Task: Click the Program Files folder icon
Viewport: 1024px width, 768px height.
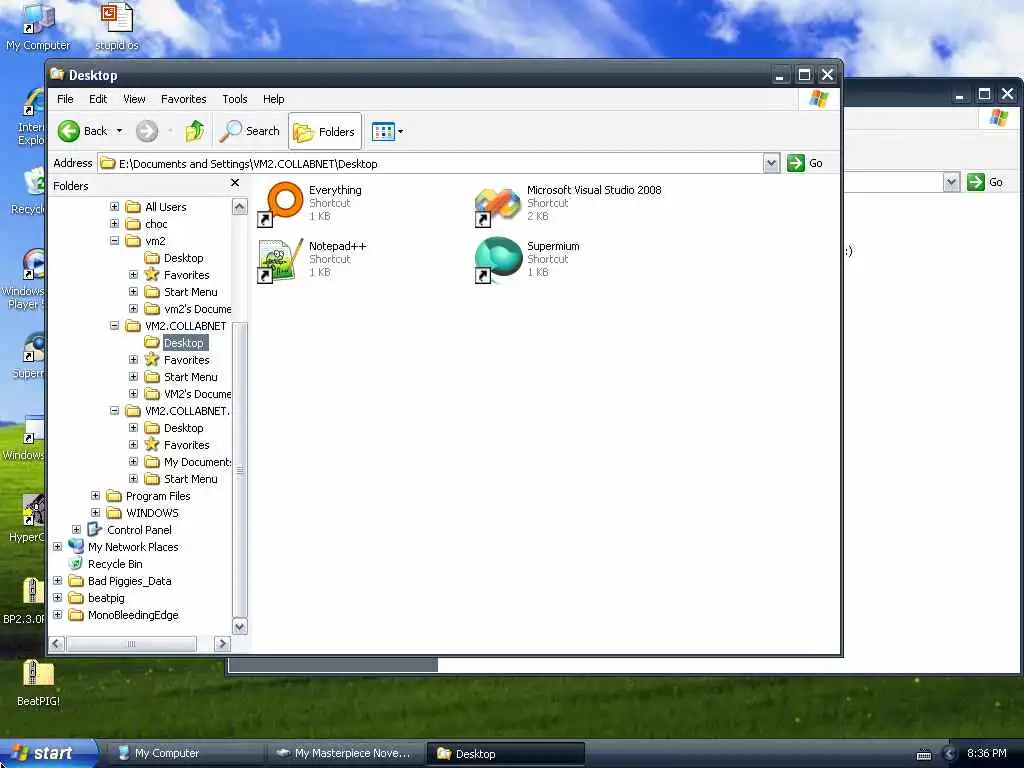Action: [x=114, y=496]
